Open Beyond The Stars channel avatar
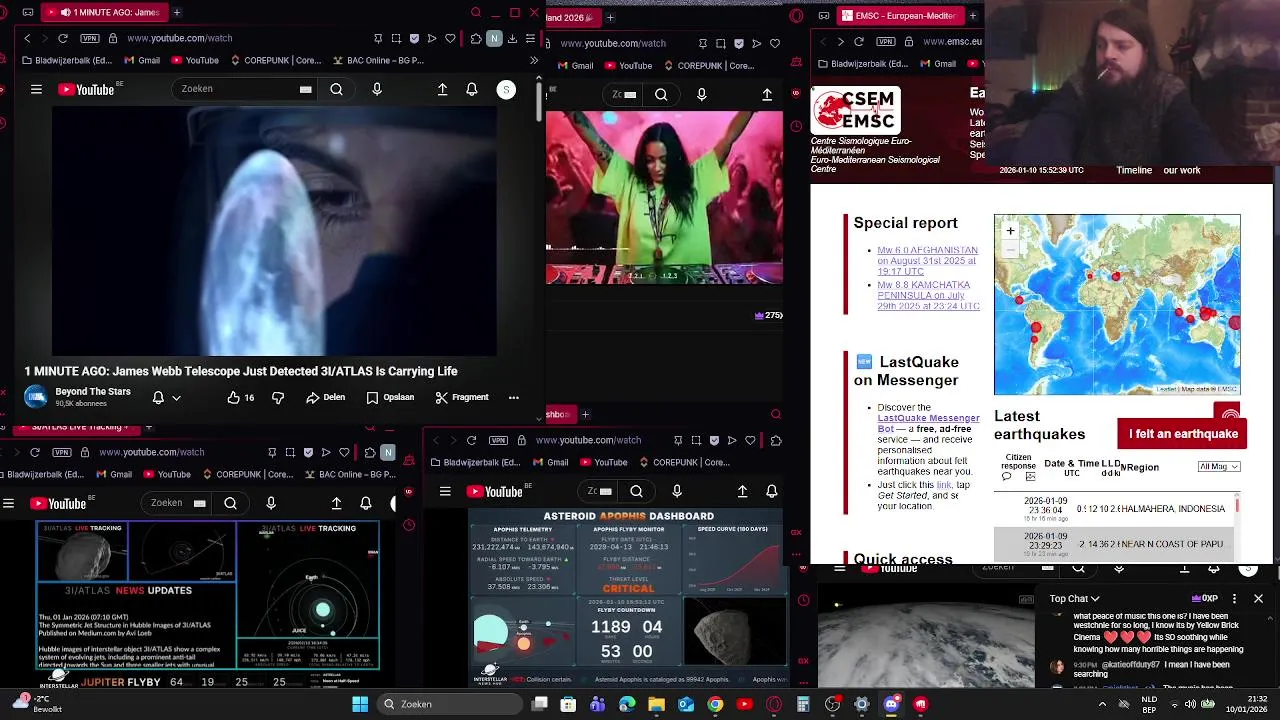1280x720 pixels. (36, 397)
